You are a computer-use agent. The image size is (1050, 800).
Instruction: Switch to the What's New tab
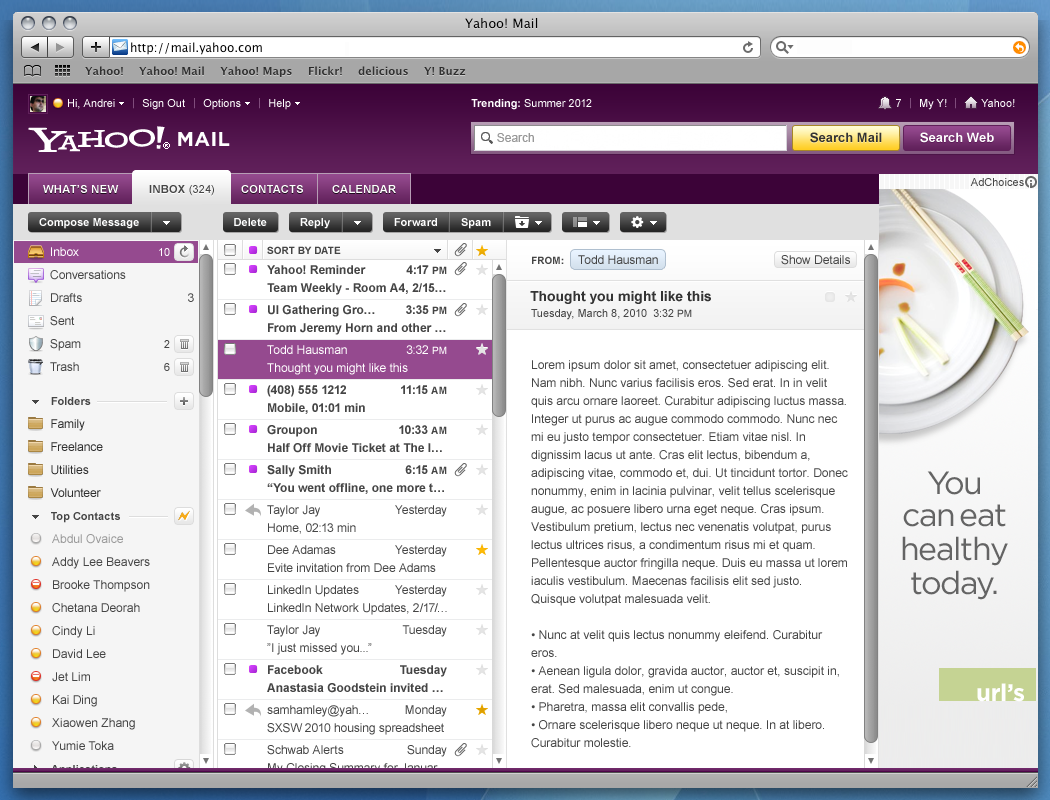coord(80,189)
